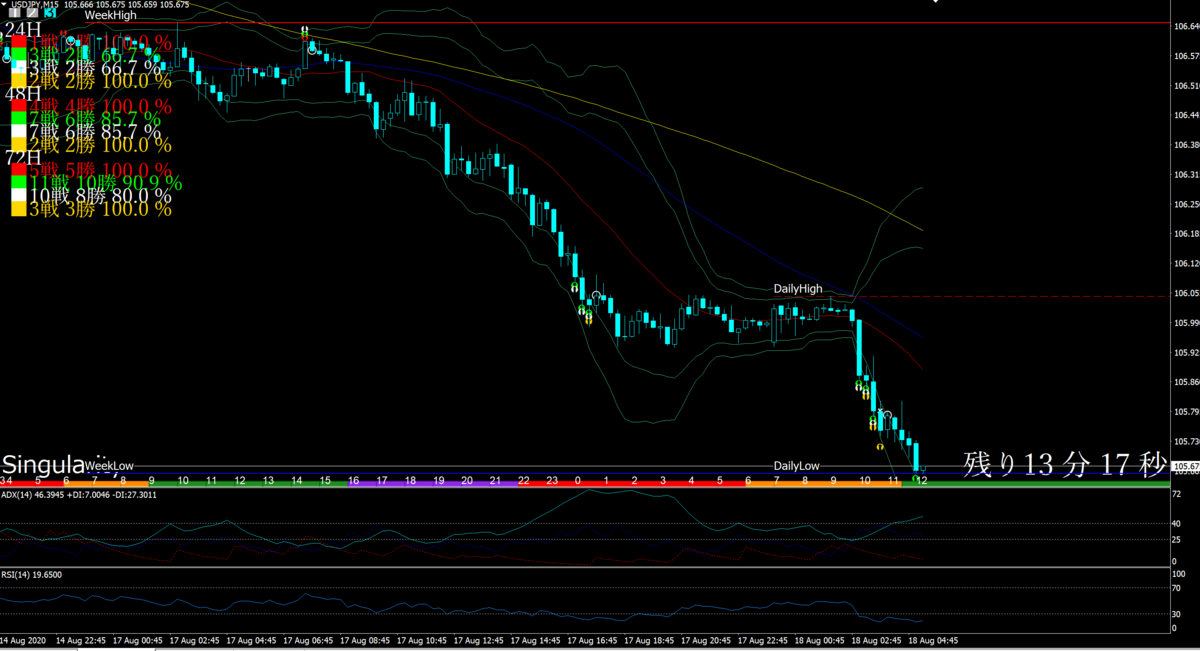Click the 14 Aug 2020 date axis label
The width and height of the screenshot is (1200, 651).
tap(25, 641)
